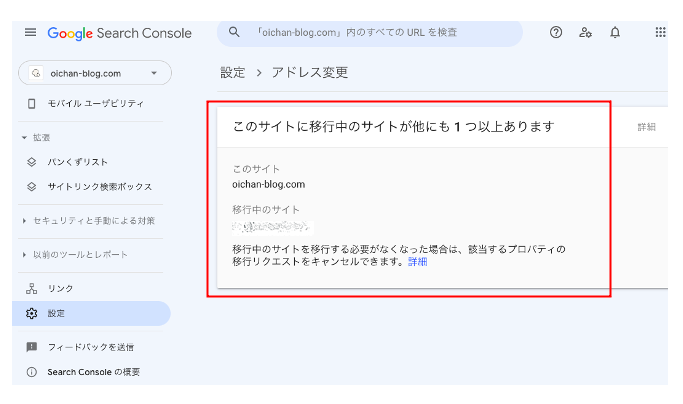
Task: Click the サイトリンク検索ボックス layers icon
Action: tap(31, 187)
